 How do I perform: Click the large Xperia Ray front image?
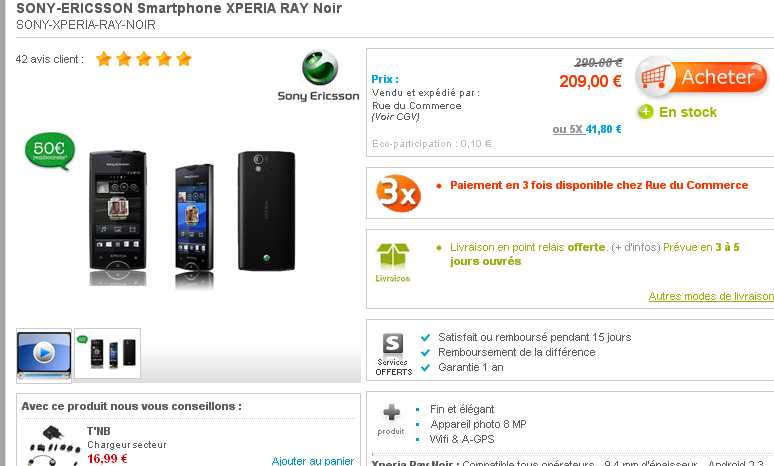(117, 217)
